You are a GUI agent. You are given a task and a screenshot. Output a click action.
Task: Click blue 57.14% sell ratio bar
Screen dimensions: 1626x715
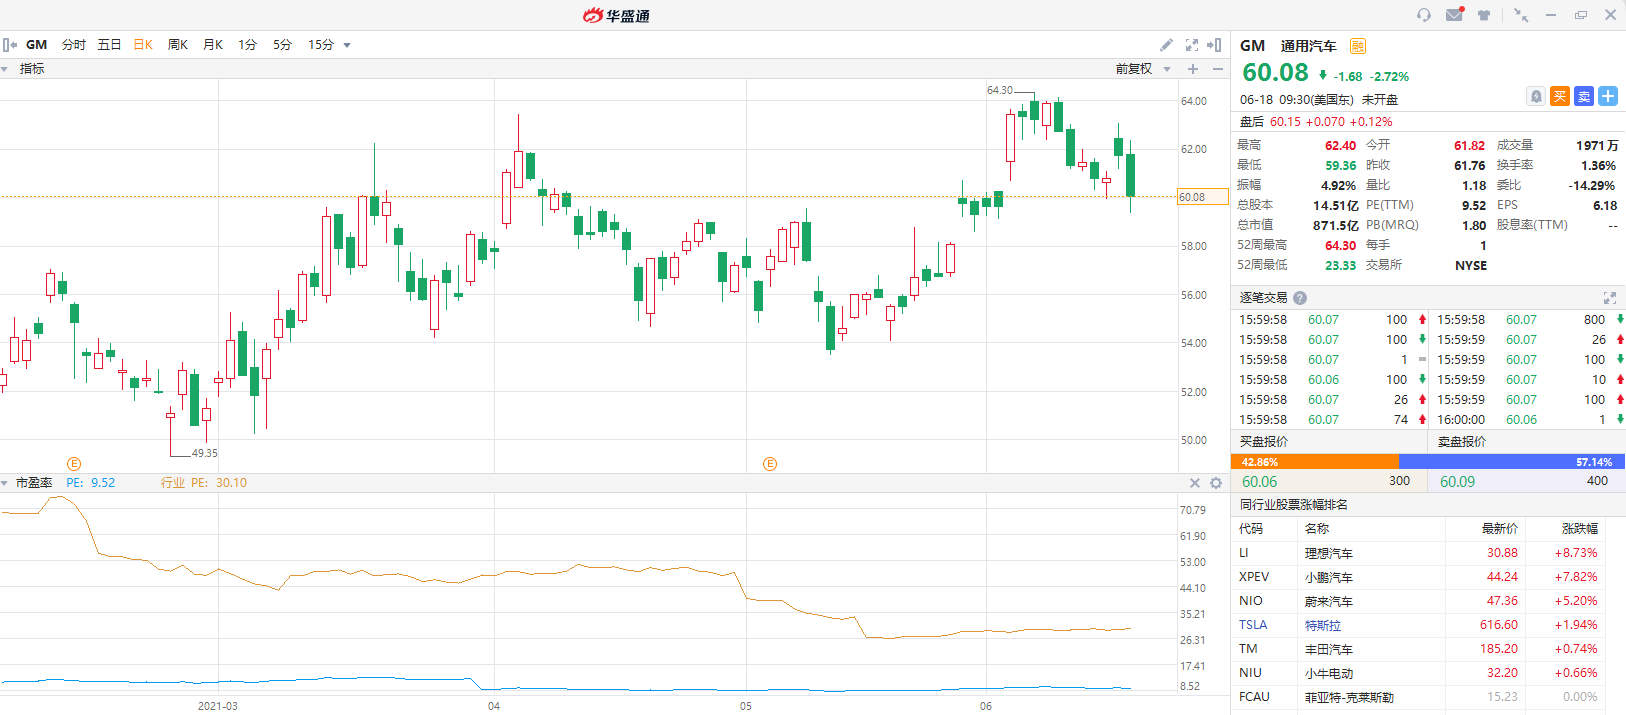coord(1512,462)
